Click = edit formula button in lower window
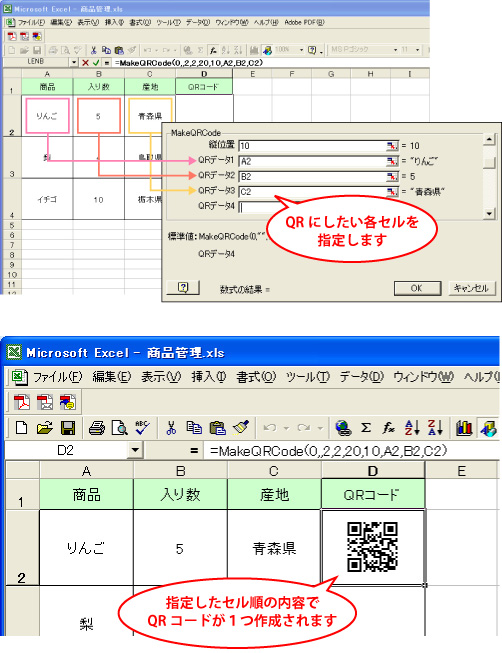The width and height of the screenshot is (502, 653). pos(194,450)
